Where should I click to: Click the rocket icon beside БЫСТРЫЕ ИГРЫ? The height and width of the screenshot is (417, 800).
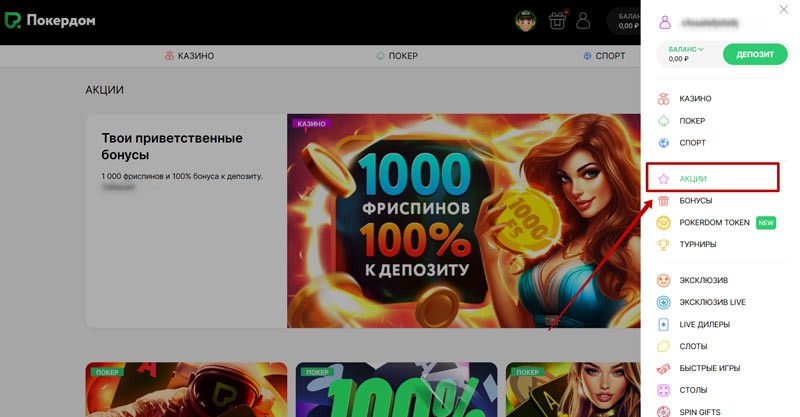click(x=663, y=368)
